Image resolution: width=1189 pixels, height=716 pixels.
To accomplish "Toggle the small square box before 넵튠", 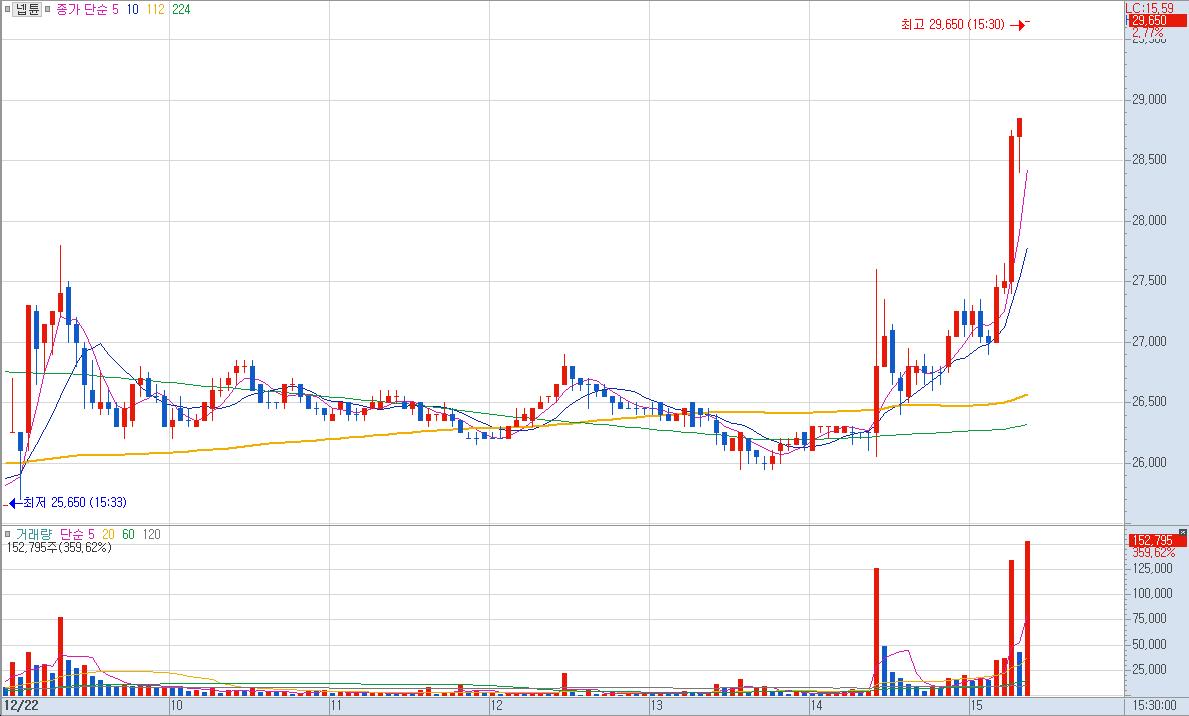I will (x=7, y=10).
